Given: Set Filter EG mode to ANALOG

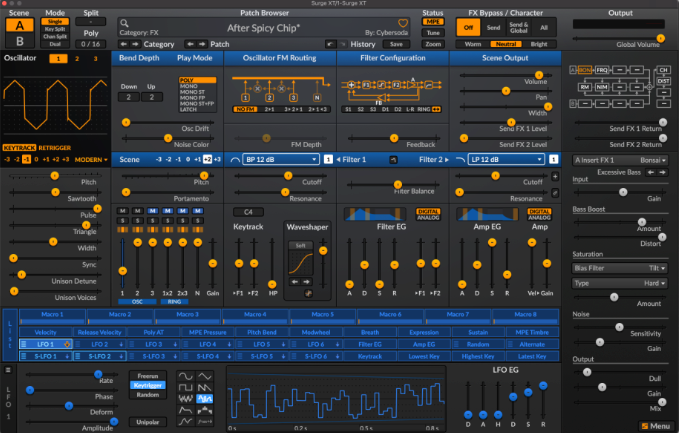Looking at the screenshot, I should pos(428,217).
